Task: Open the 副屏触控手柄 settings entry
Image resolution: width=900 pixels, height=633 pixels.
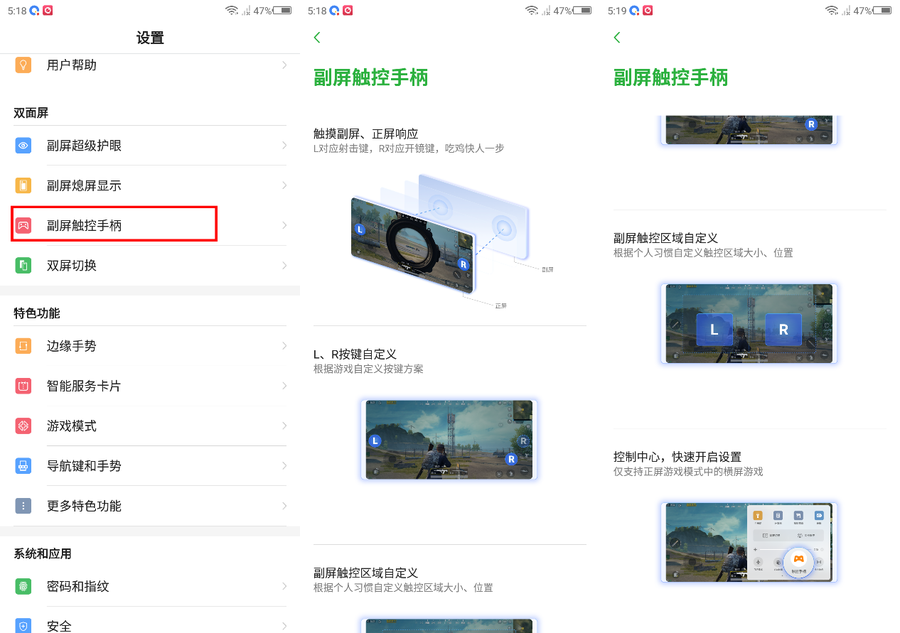Action: click(x=150, y=226)
